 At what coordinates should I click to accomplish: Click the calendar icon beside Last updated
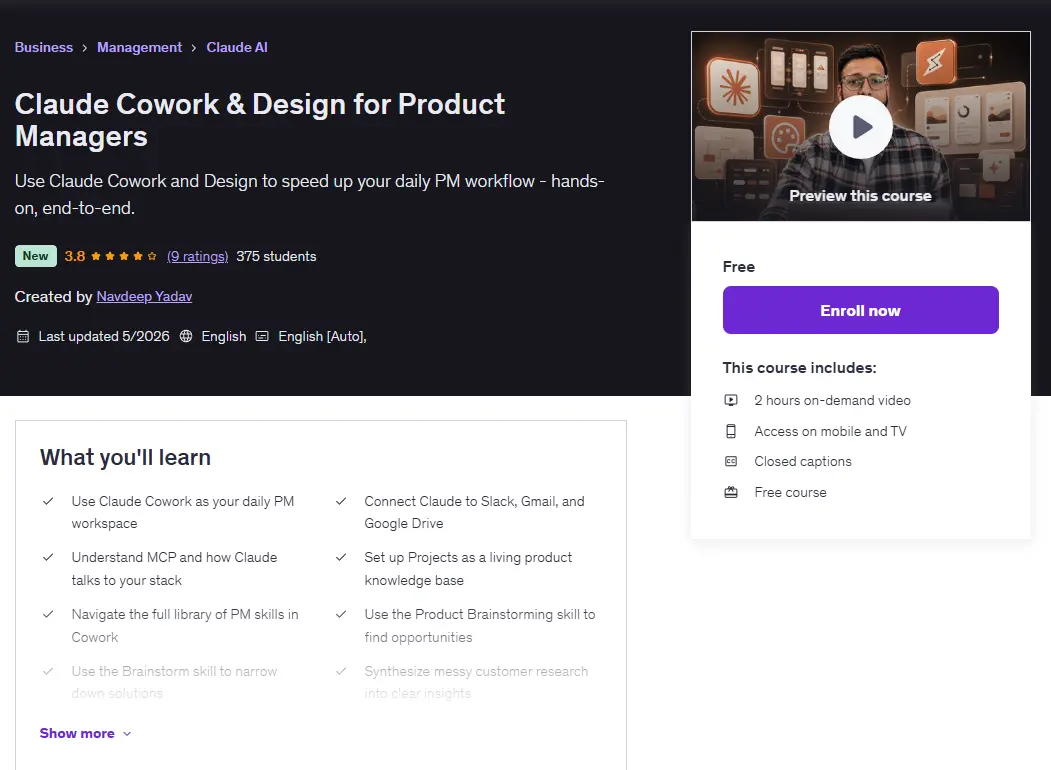(x=23, y=336)
